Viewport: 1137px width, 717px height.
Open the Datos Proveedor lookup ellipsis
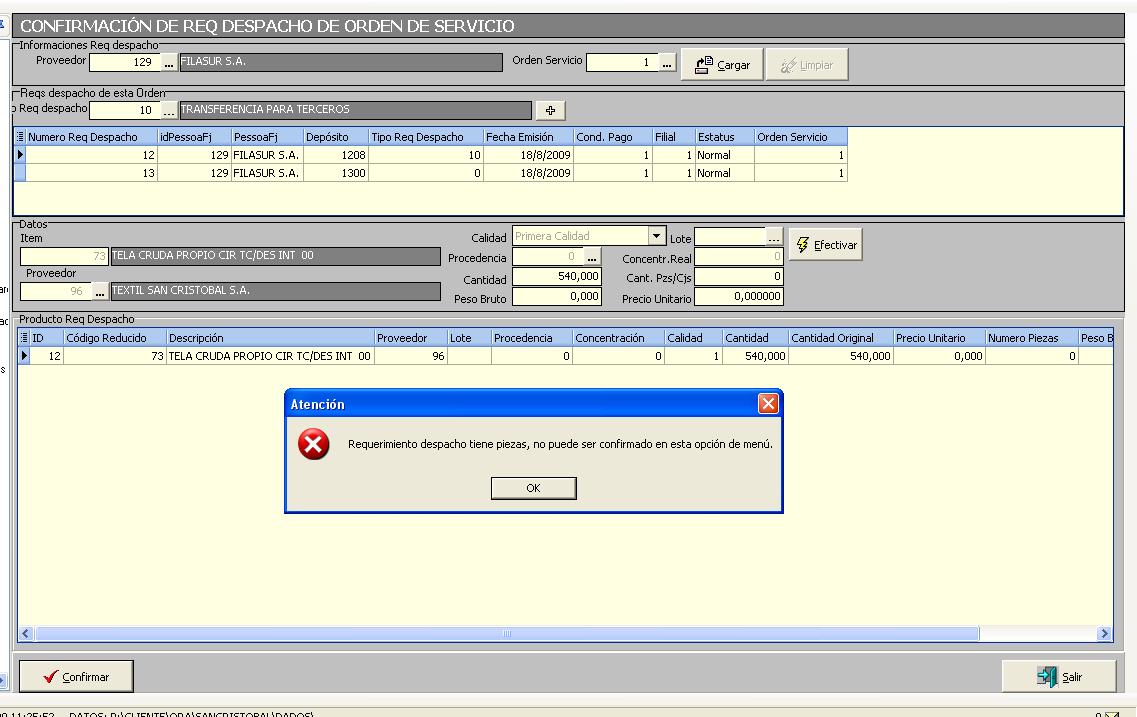pyautogui.click(x=99, y=292)
